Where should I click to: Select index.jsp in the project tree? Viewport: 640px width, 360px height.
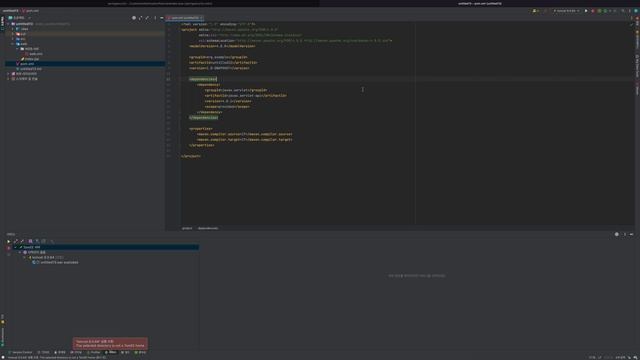[30, 59]
